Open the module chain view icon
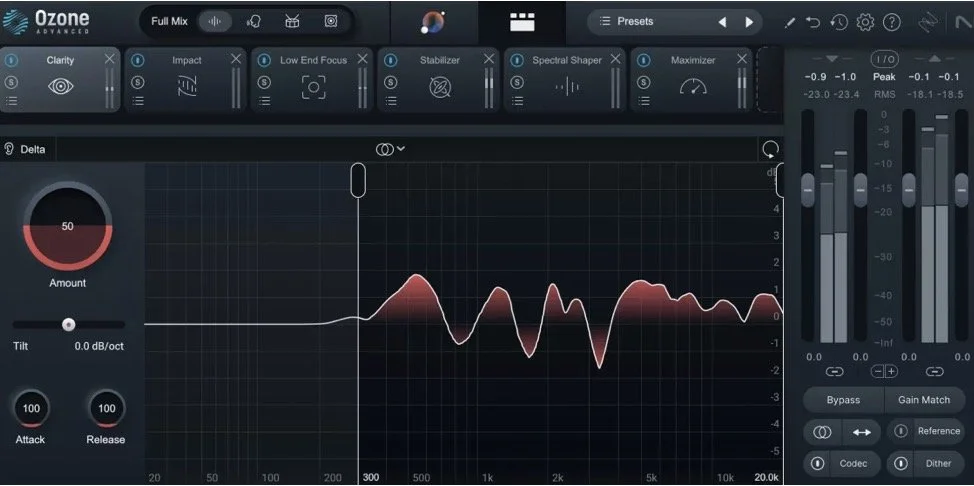 pyautogui.click(x=522, y=22)
